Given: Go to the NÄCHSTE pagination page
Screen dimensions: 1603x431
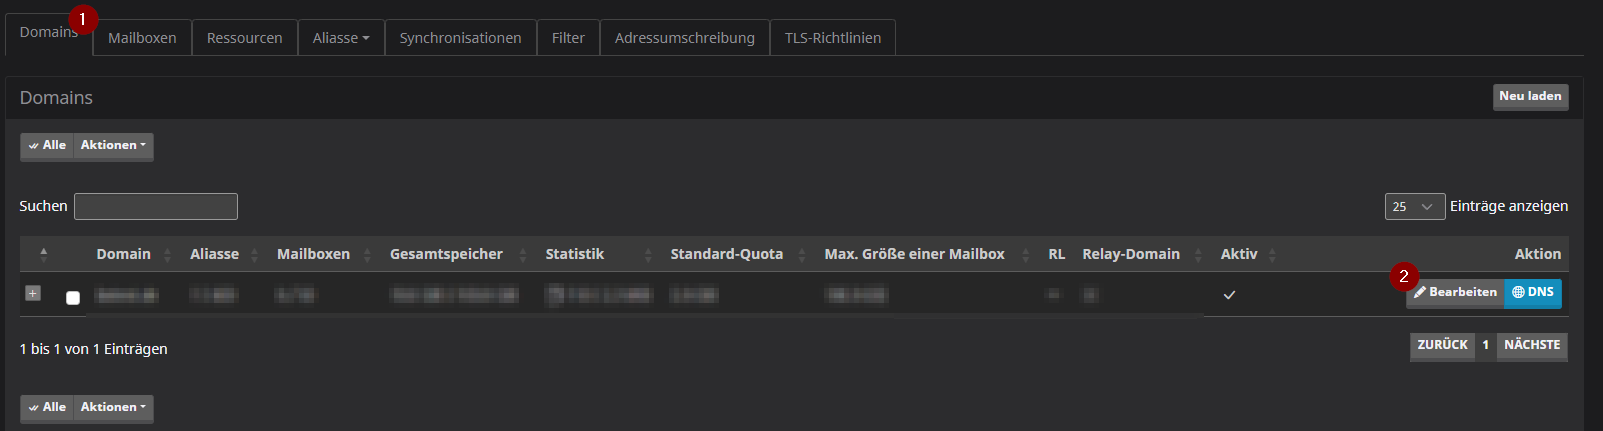Looking at the screenshot, I should (x=1532, y=346).
